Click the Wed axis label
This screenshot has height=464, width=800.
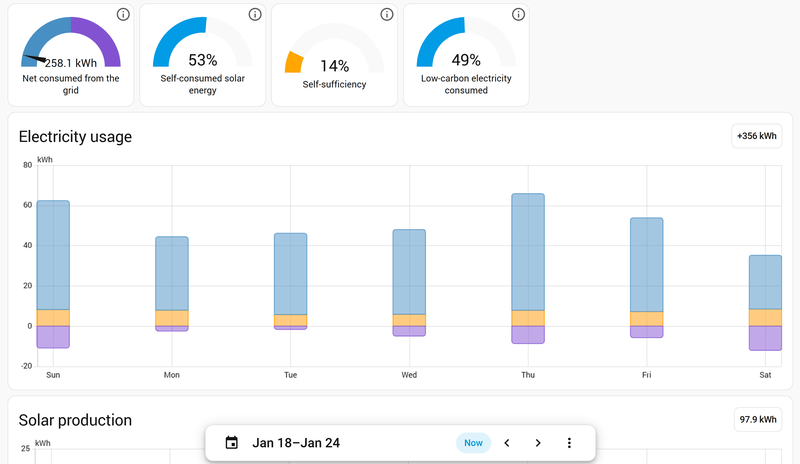409,375
